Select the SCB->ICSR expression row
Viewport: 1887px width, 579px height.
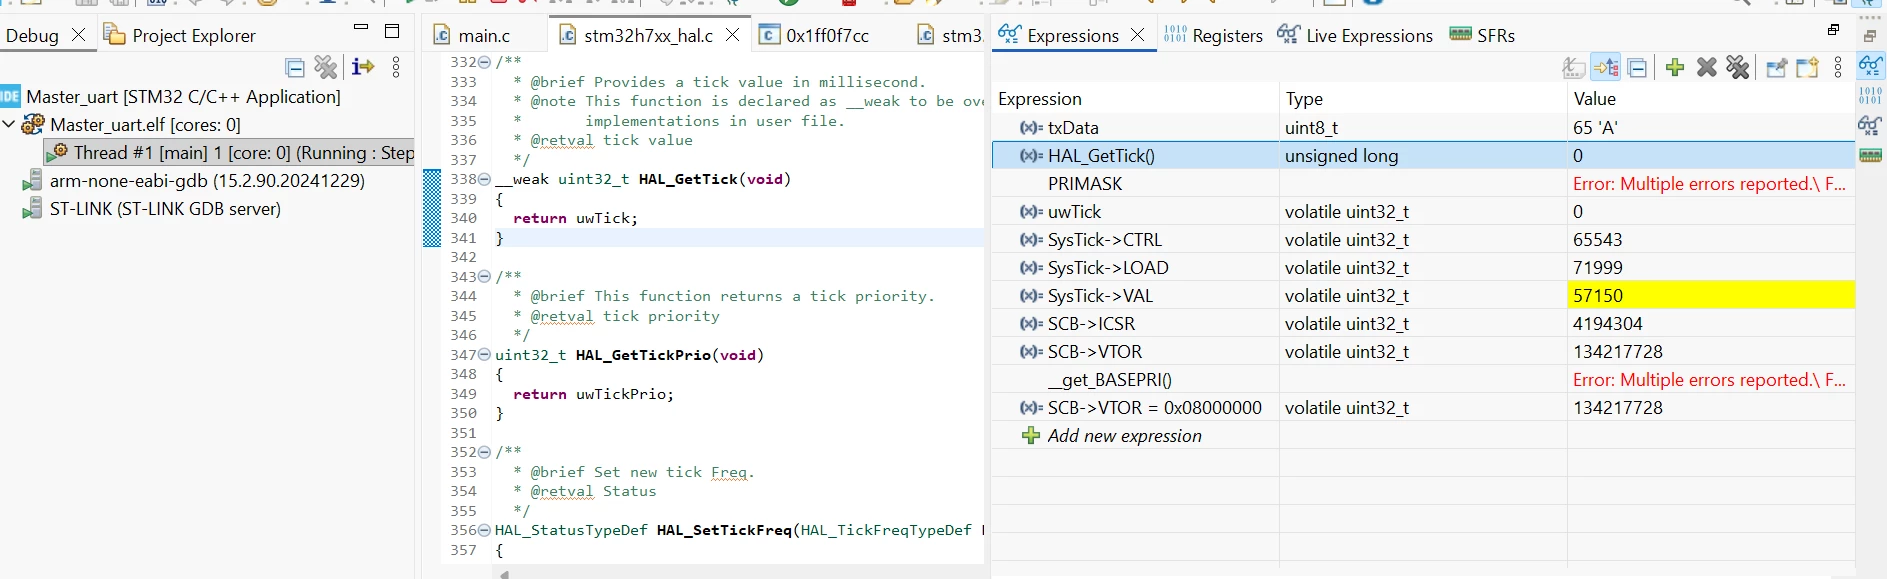tap(1423, 323)
